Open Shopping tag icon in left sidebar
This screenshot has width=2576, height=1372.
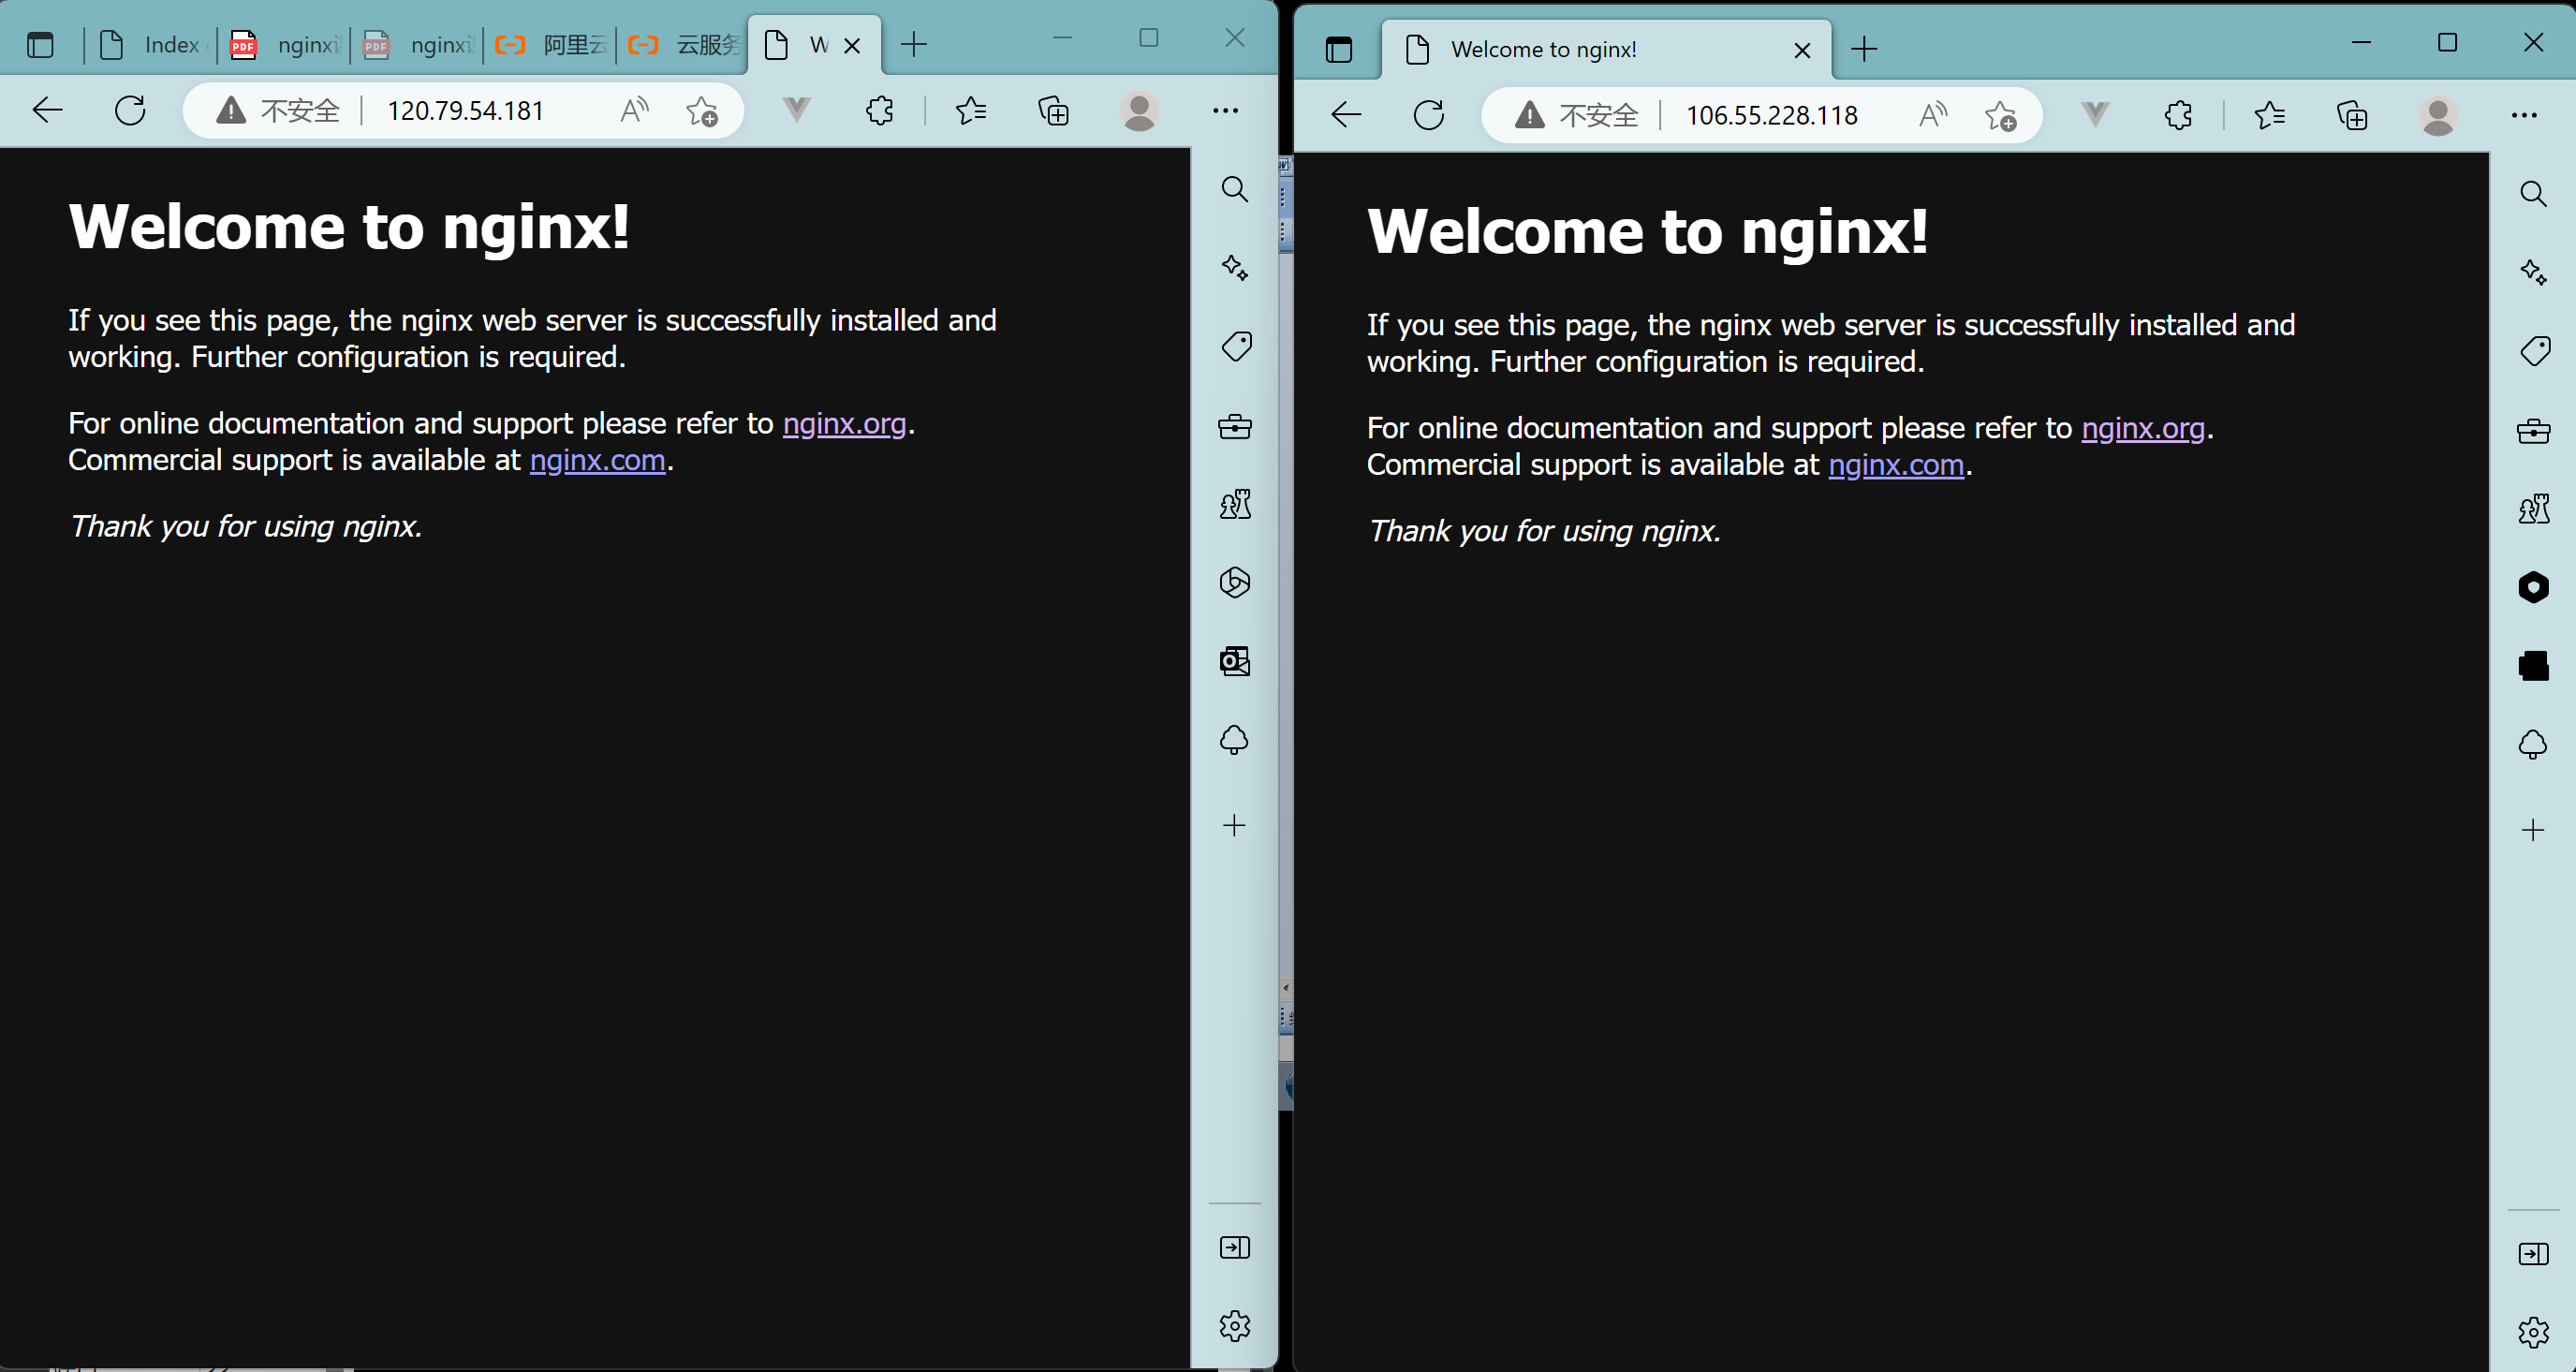coord(1235,346)
